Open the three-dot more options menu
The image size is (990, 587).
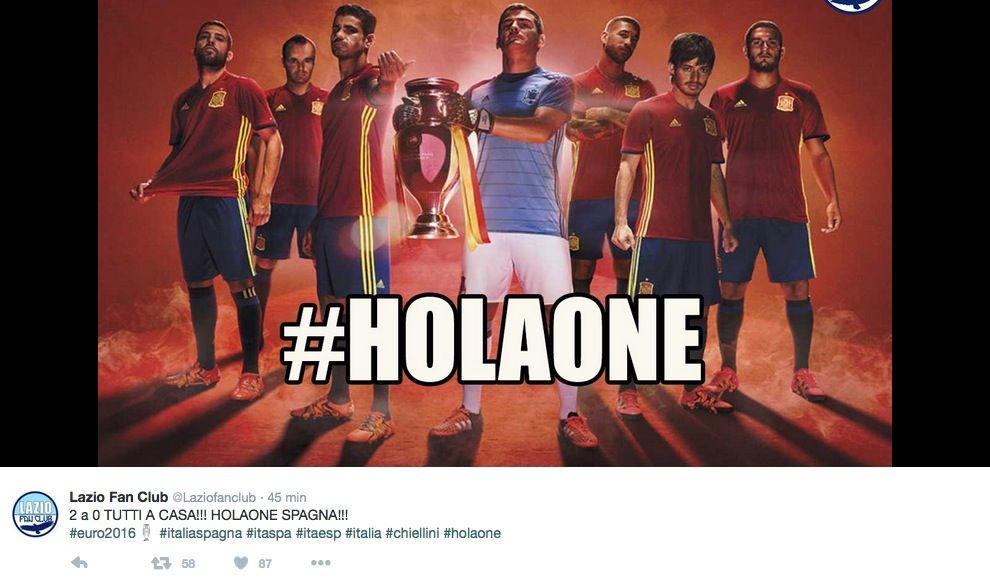(x=320, y=562)
